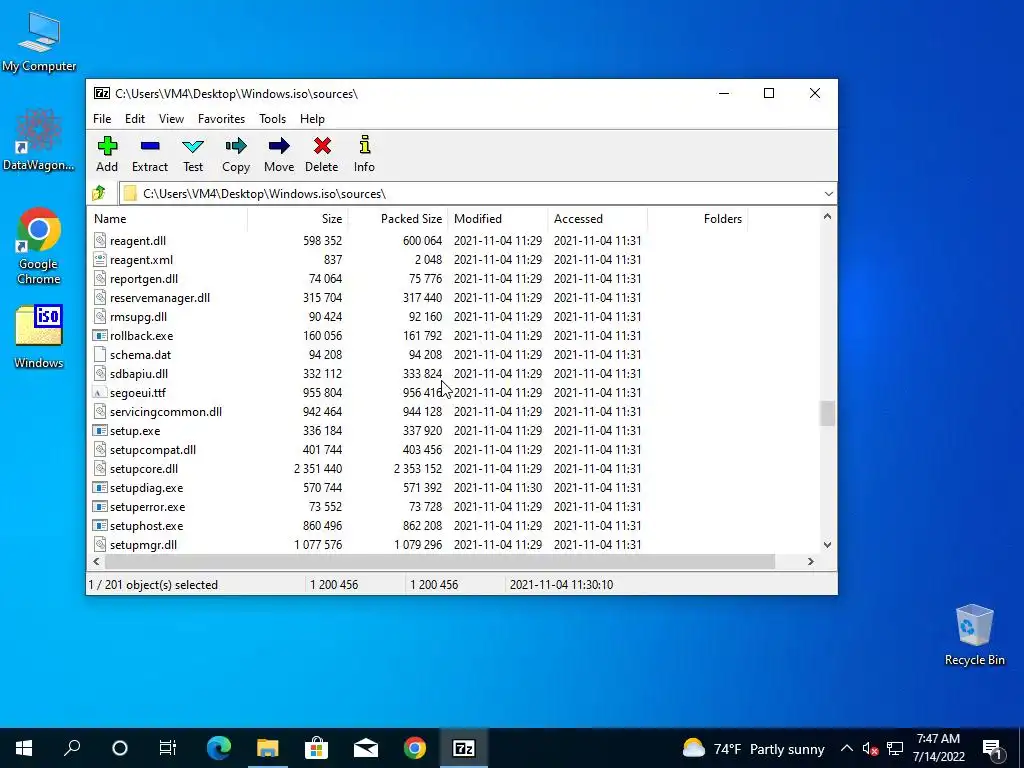This screenshot has height=768, width=1024.
Task: Open the Windows Start menu
Action: 24,748
